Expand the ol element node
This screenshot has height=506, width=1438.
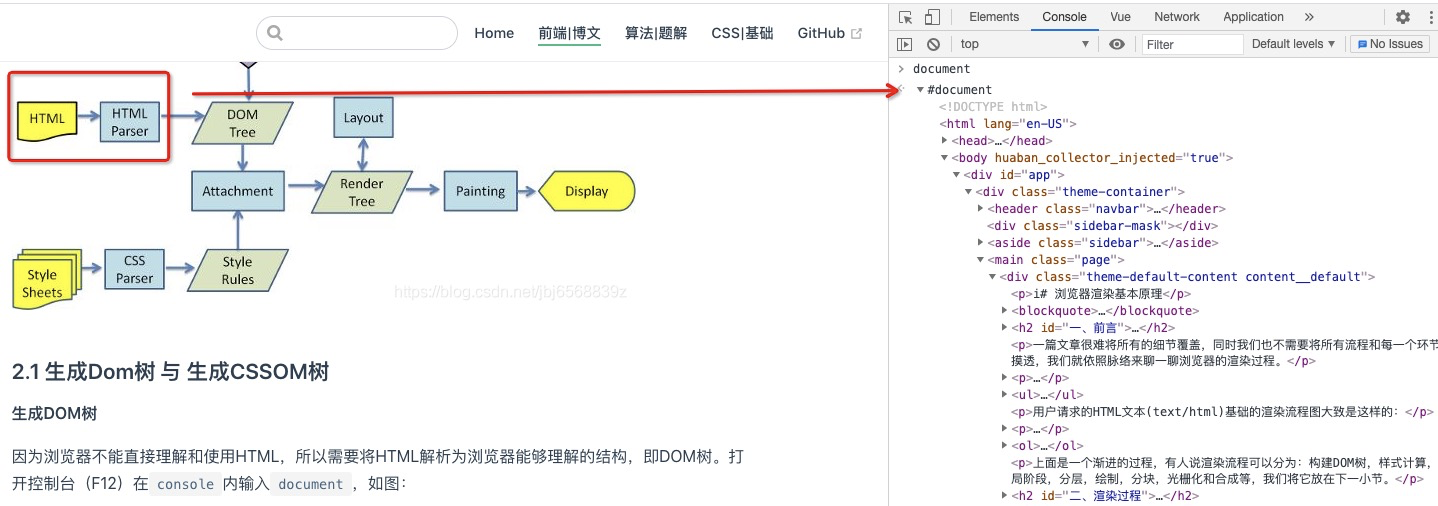[x=1004, y=446]
